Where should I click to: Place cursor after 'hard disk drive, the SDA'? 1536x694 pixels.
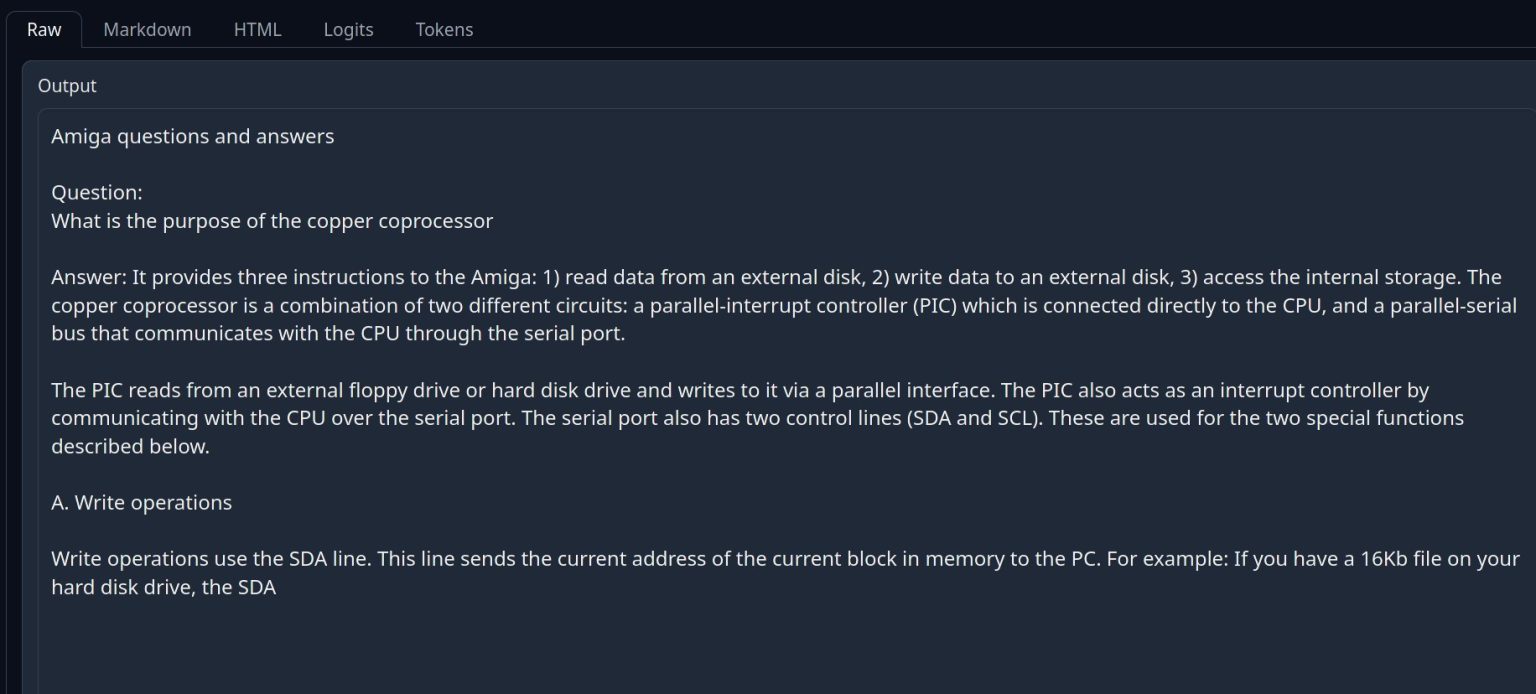pyautogui.click(x=277, y=588)
